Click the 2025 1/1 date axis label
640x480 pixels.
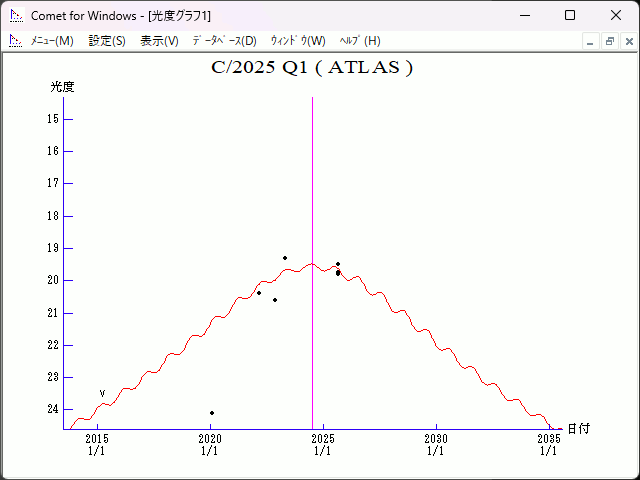323,445
